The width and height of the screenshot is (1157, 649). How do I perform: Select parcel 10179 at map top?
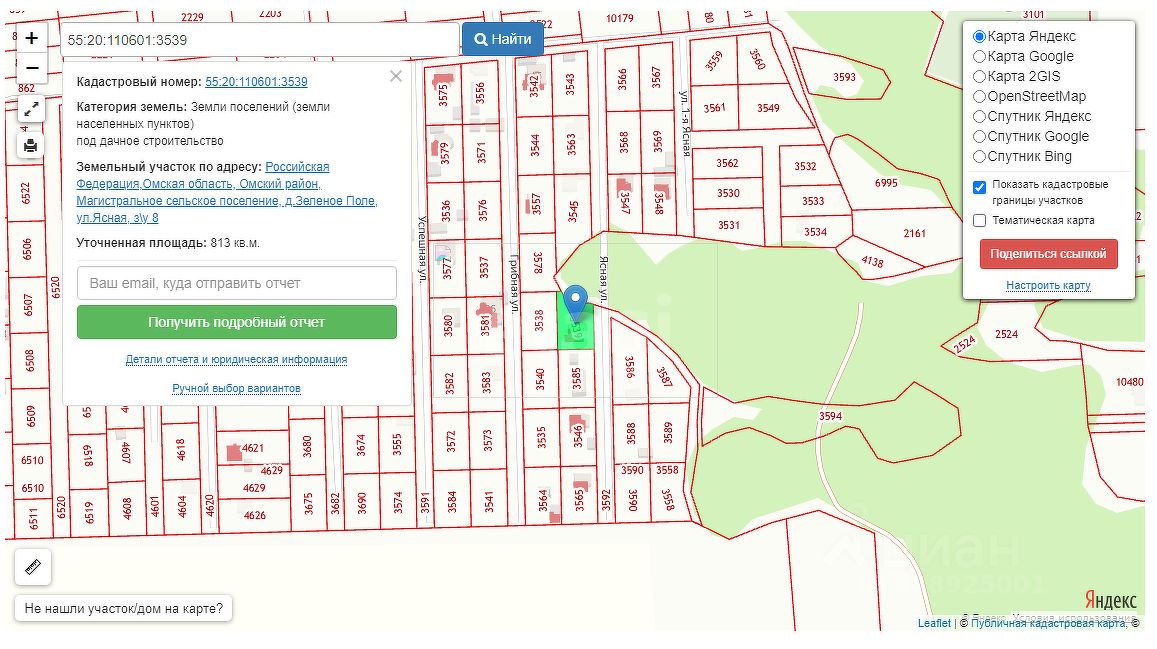pos(619,18)
